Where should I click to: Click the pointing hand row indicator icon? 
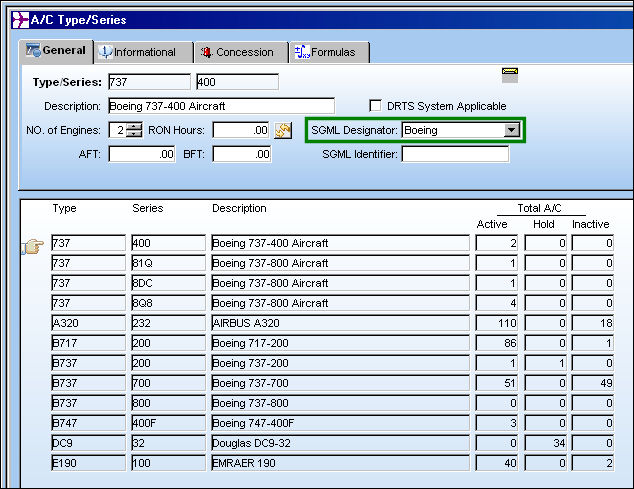33,246
